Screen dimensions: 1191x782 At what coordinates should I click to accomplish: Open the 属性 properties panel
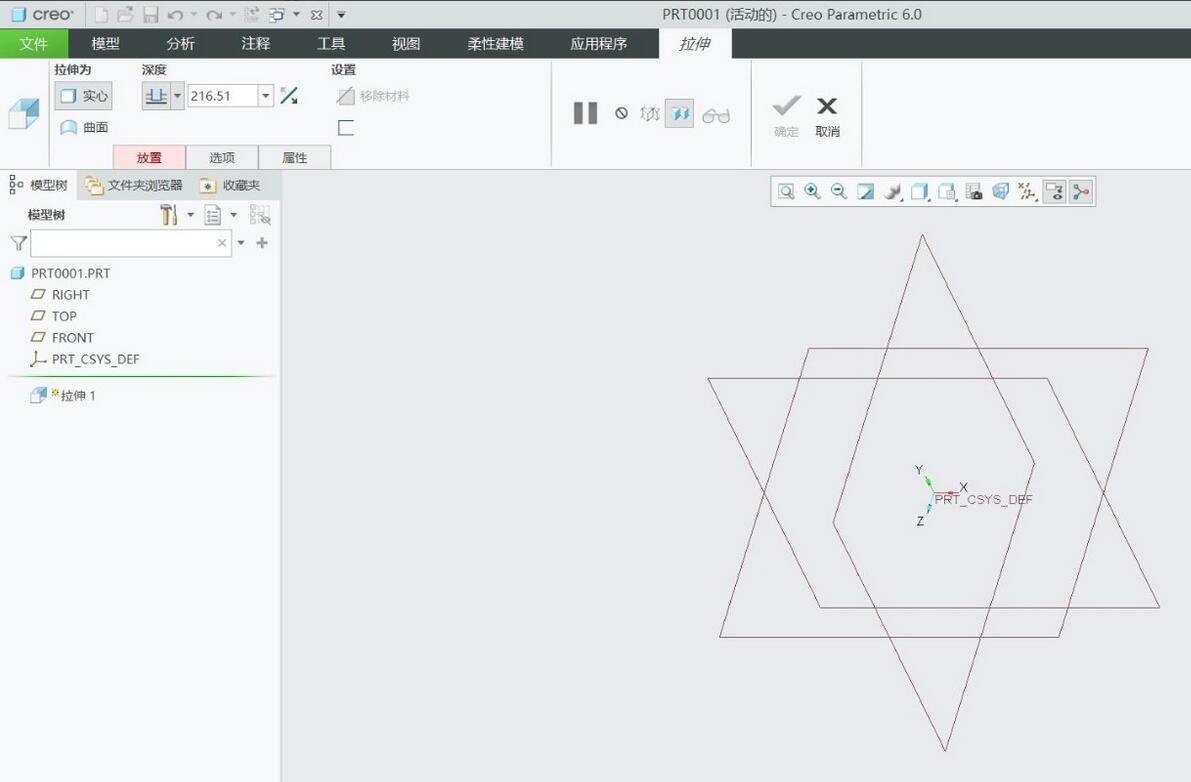(x=295, y=157)
